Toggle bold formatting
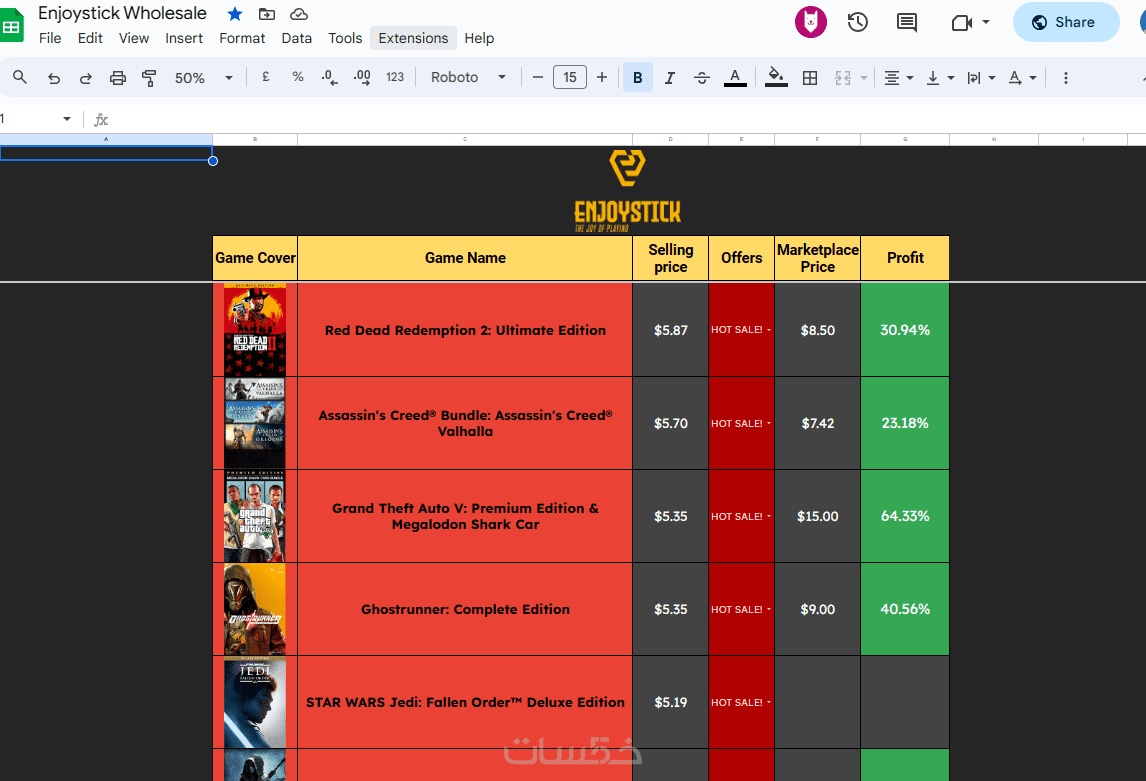The height and width of the screenshot is (781, 1146). tap(637, 77)
